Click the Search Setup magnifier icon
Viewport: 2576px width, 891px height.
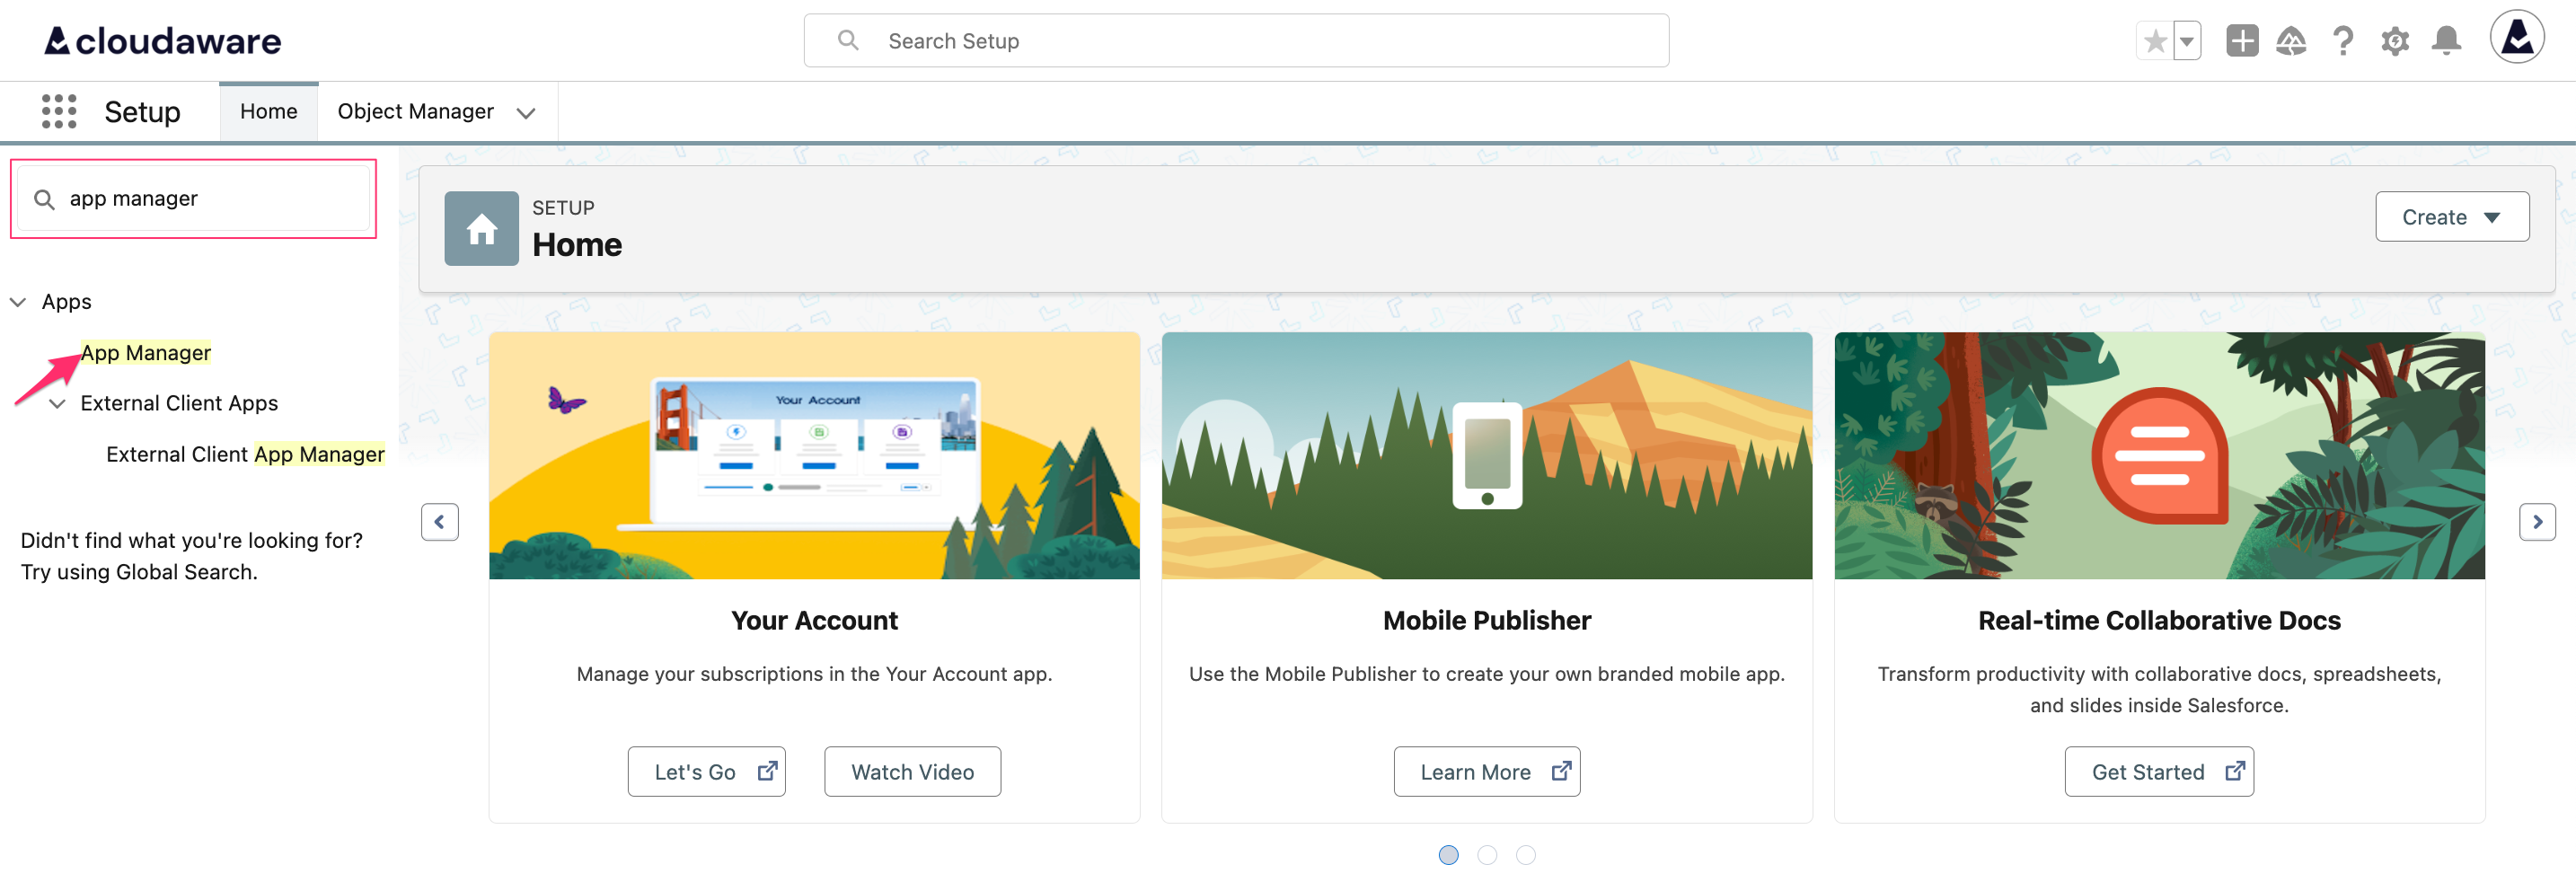tap(848, 40)
